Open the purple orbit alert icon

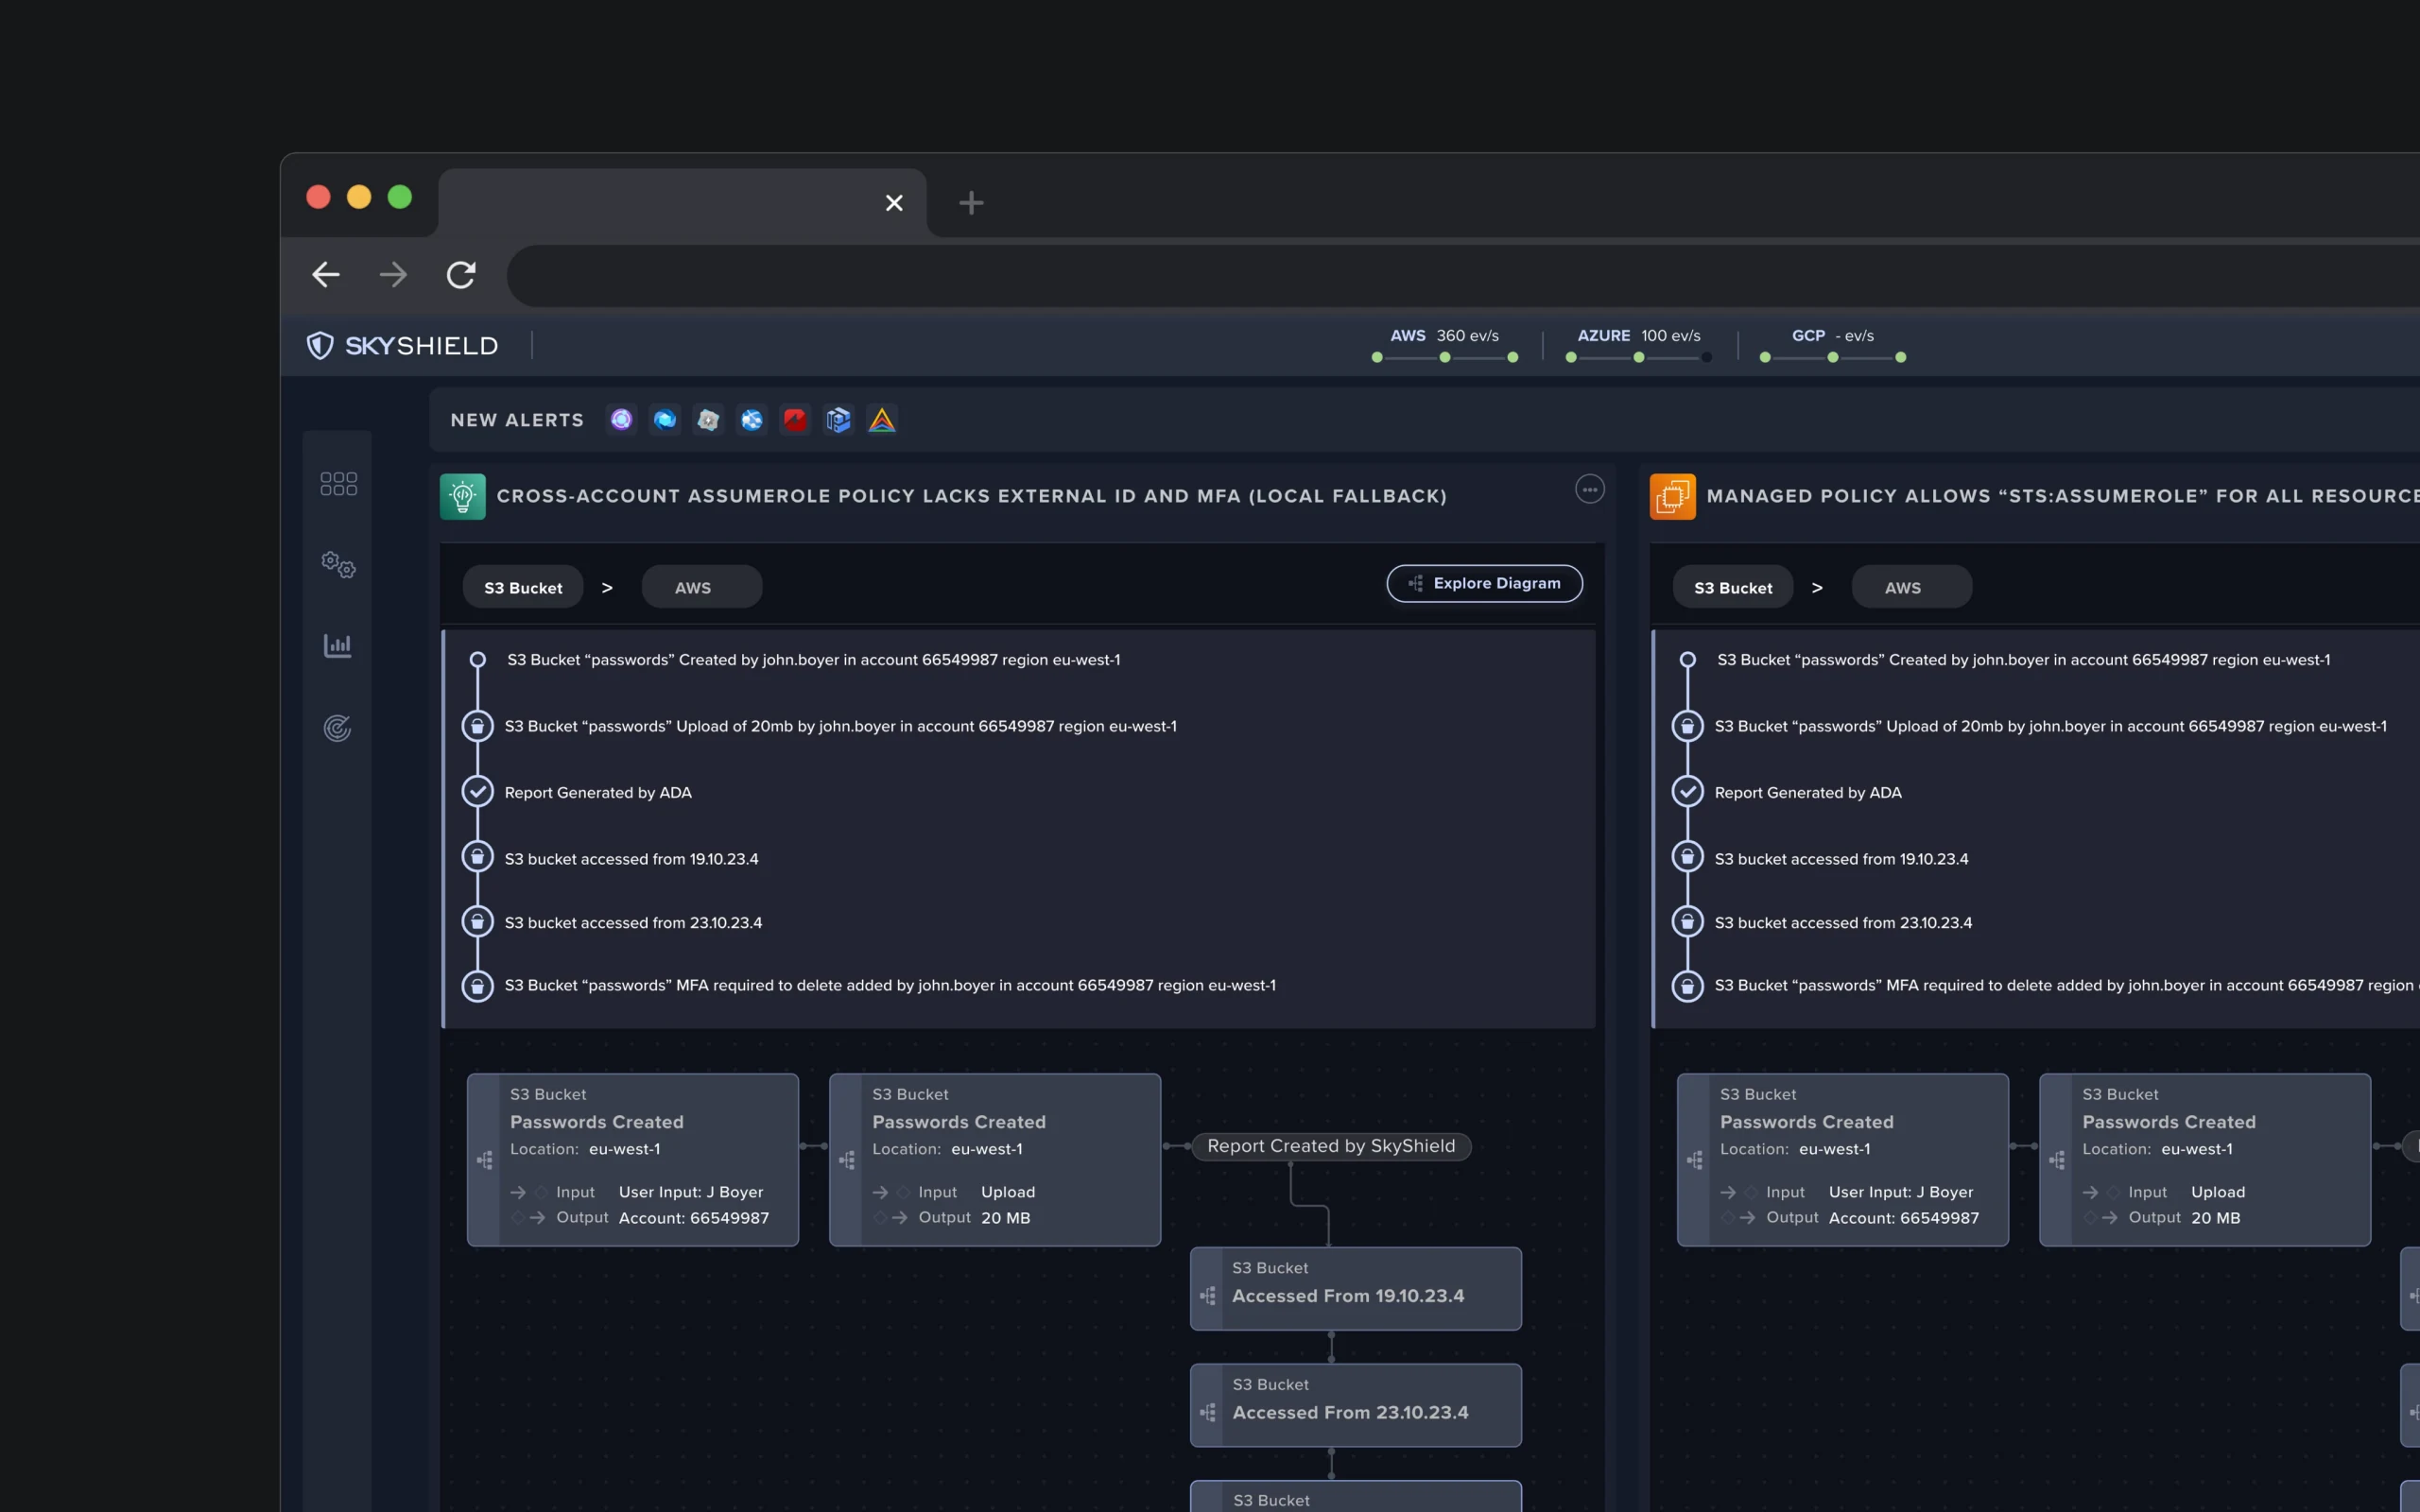point(621,420)
